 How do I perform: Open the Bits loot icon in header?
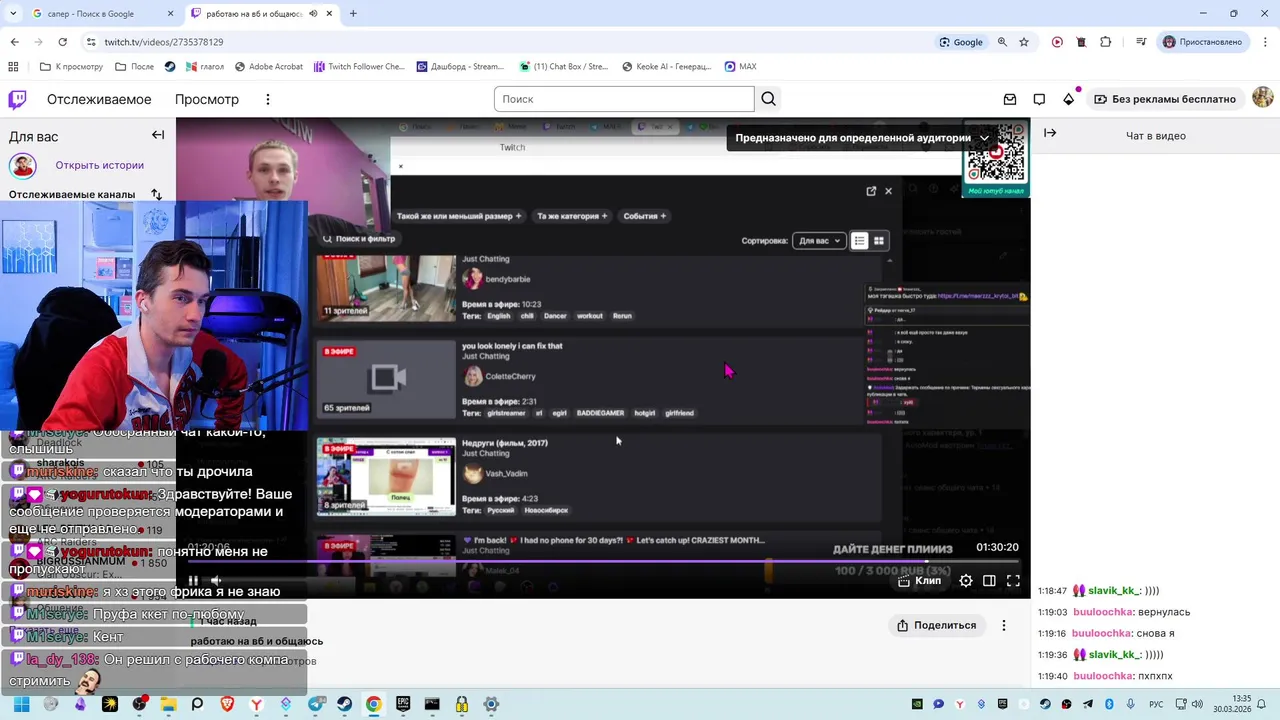click(1068, 99)
